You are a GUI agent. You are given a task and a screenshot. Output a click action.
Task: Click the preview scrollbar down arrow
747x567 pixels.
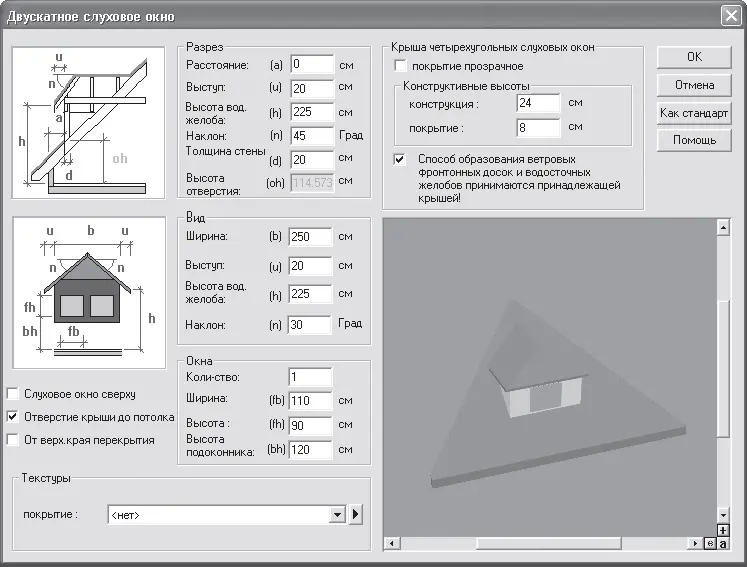(x=722, y=515)
